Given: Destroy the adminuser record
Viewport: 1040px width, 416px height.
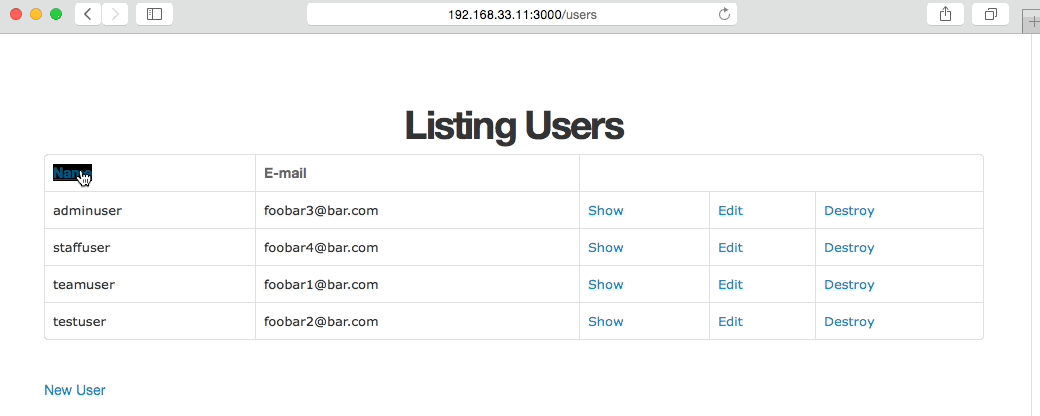Looking at the screenshot, I should pos(849,210).
